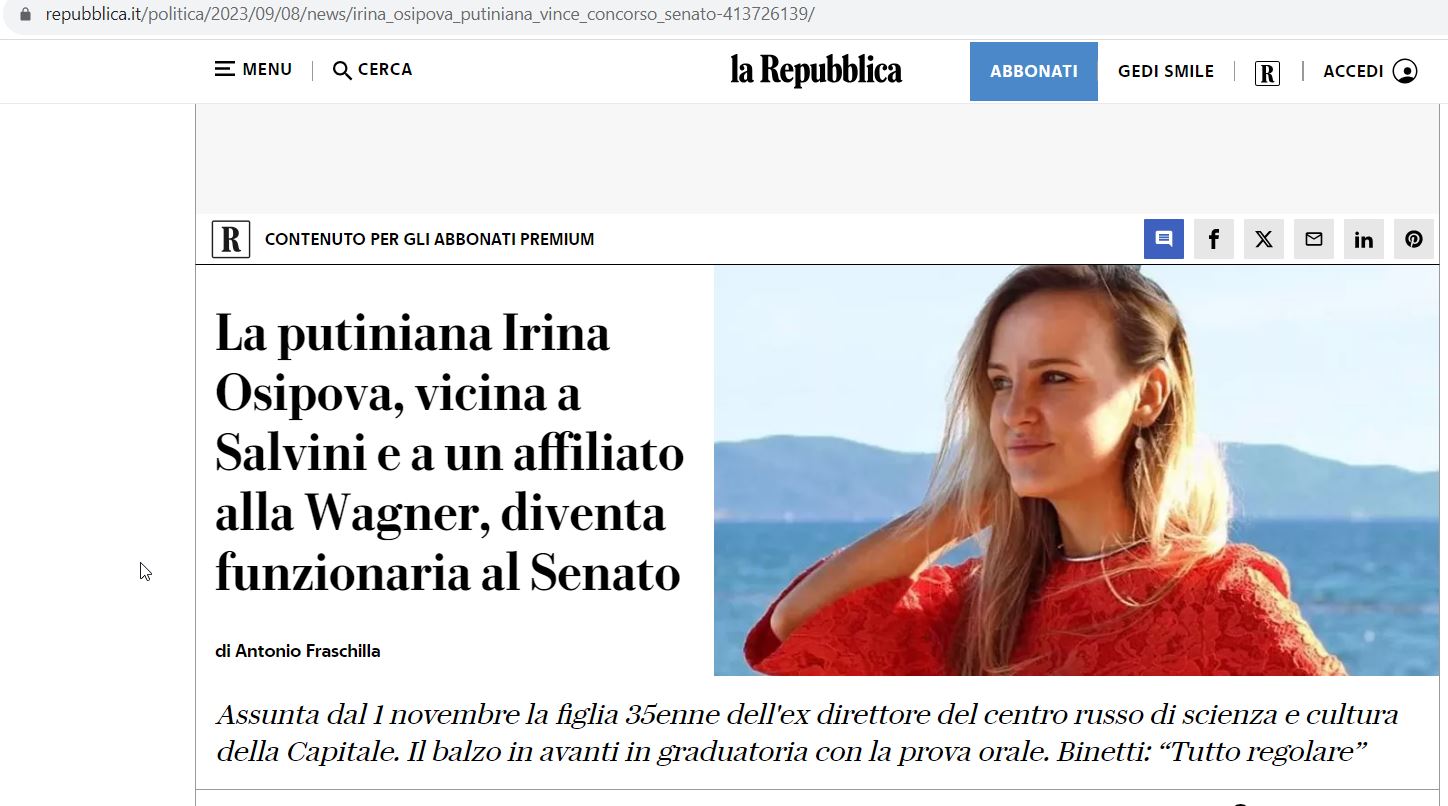Open the GEDI SMILE link
The width and height of the screenshot is (1448, 806).
click(x=1166, y=71)
